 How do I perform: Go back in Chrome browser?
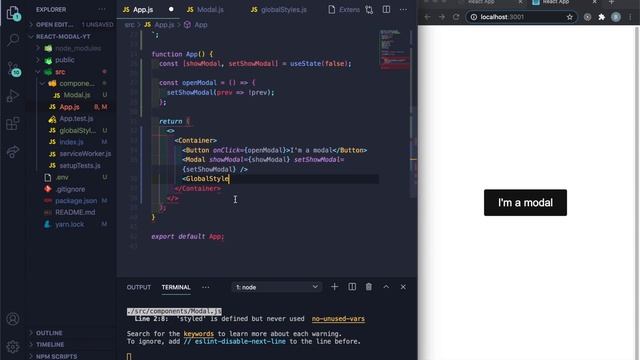427,17
